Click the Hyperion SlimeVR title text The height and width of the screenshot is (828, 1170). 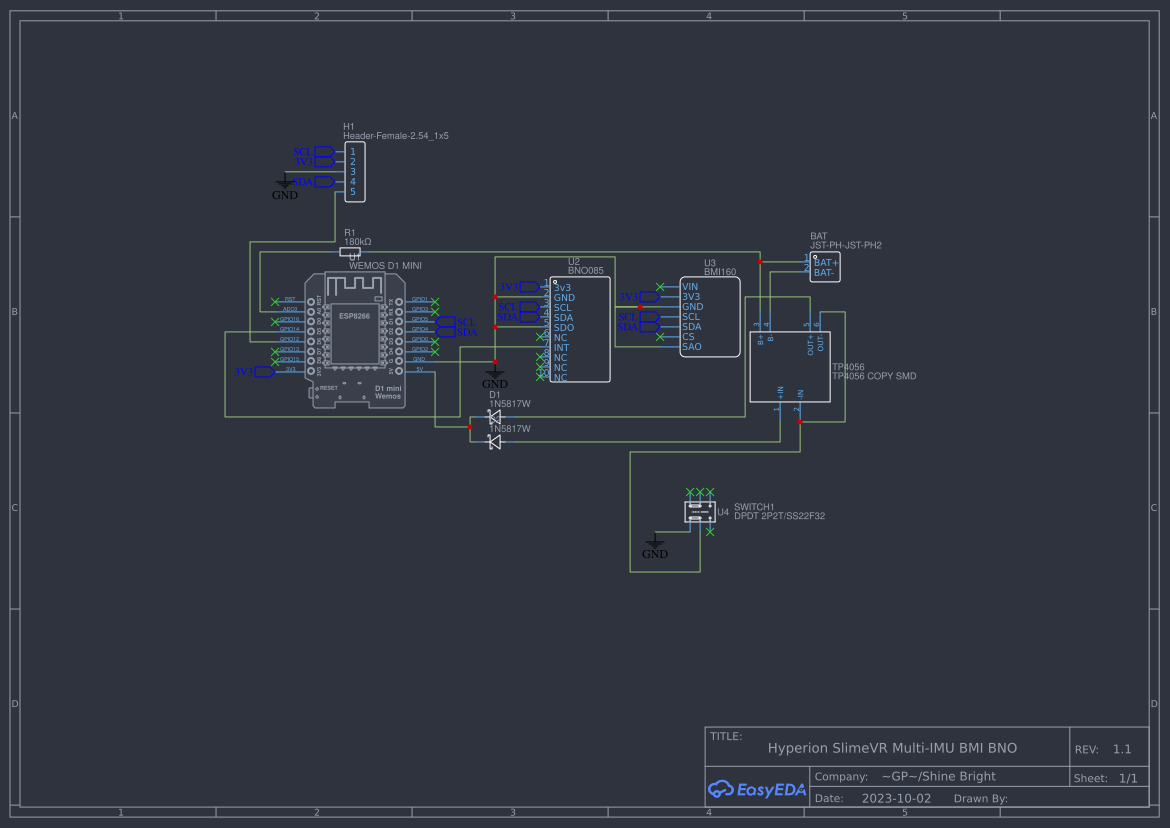[x=892, y=748]
